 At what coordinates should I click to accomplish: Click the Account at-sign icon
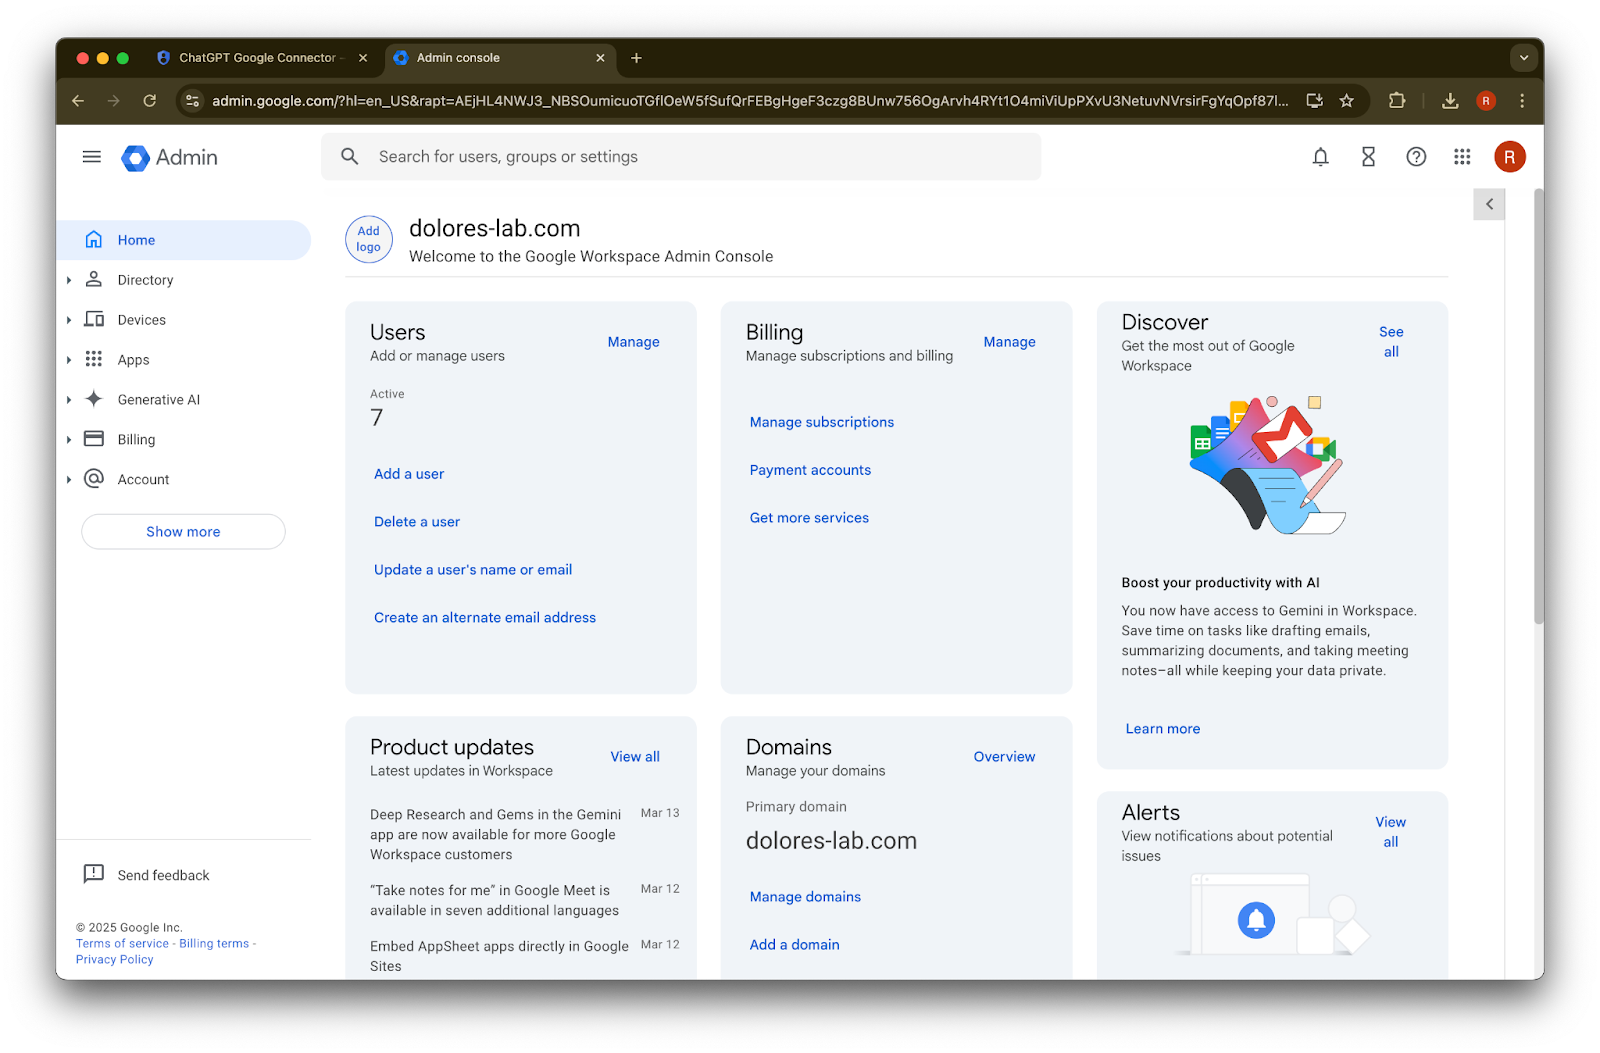pyautogui.click(x=94, y=479)
